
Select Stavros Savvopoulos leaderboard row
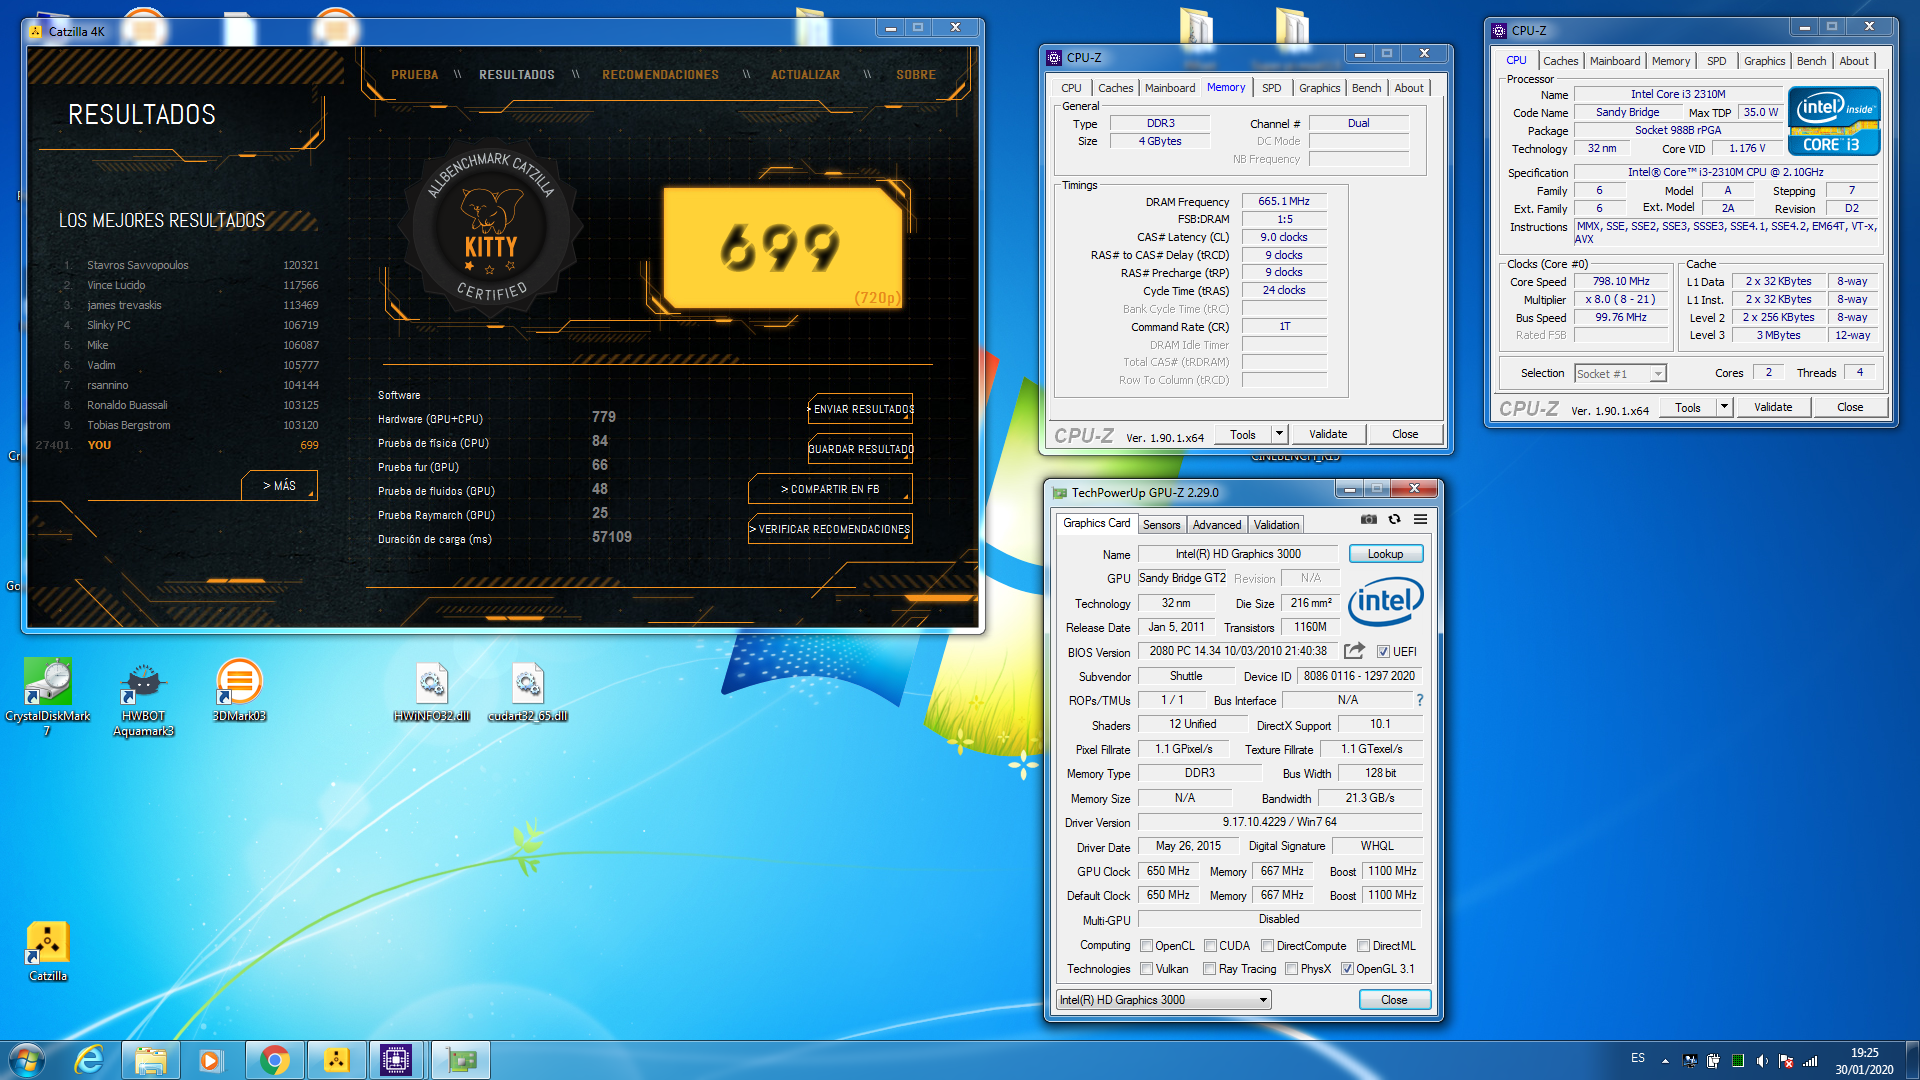point(191,265)
